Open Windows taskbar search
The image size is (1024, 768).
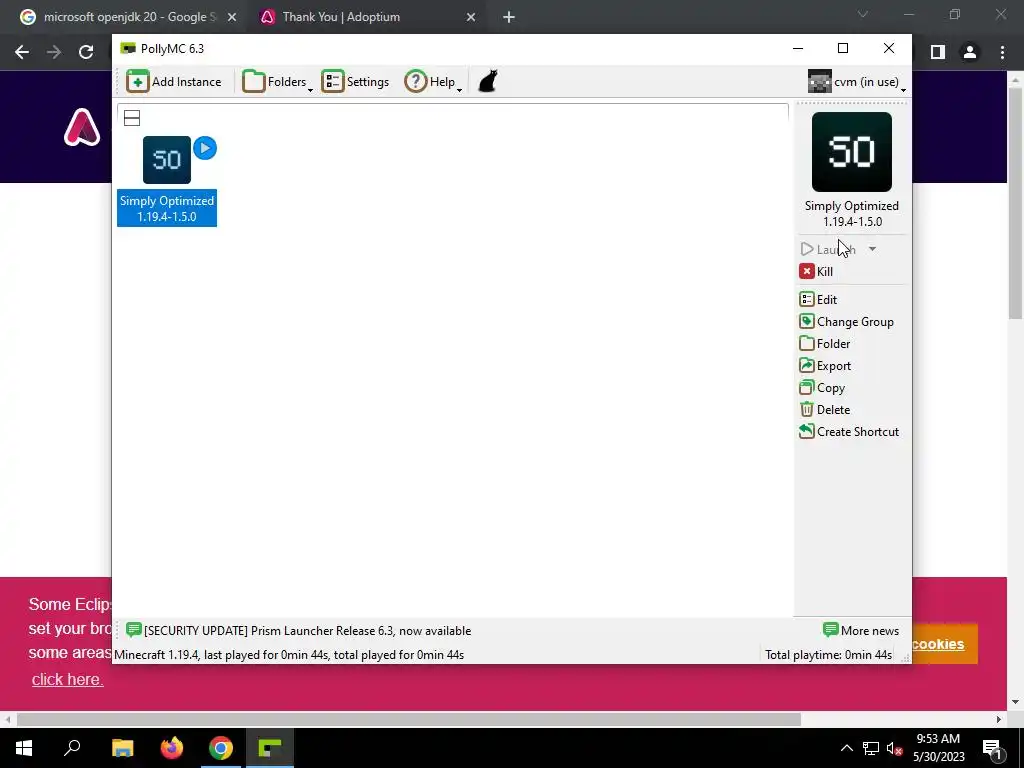(x=72, y=748)
